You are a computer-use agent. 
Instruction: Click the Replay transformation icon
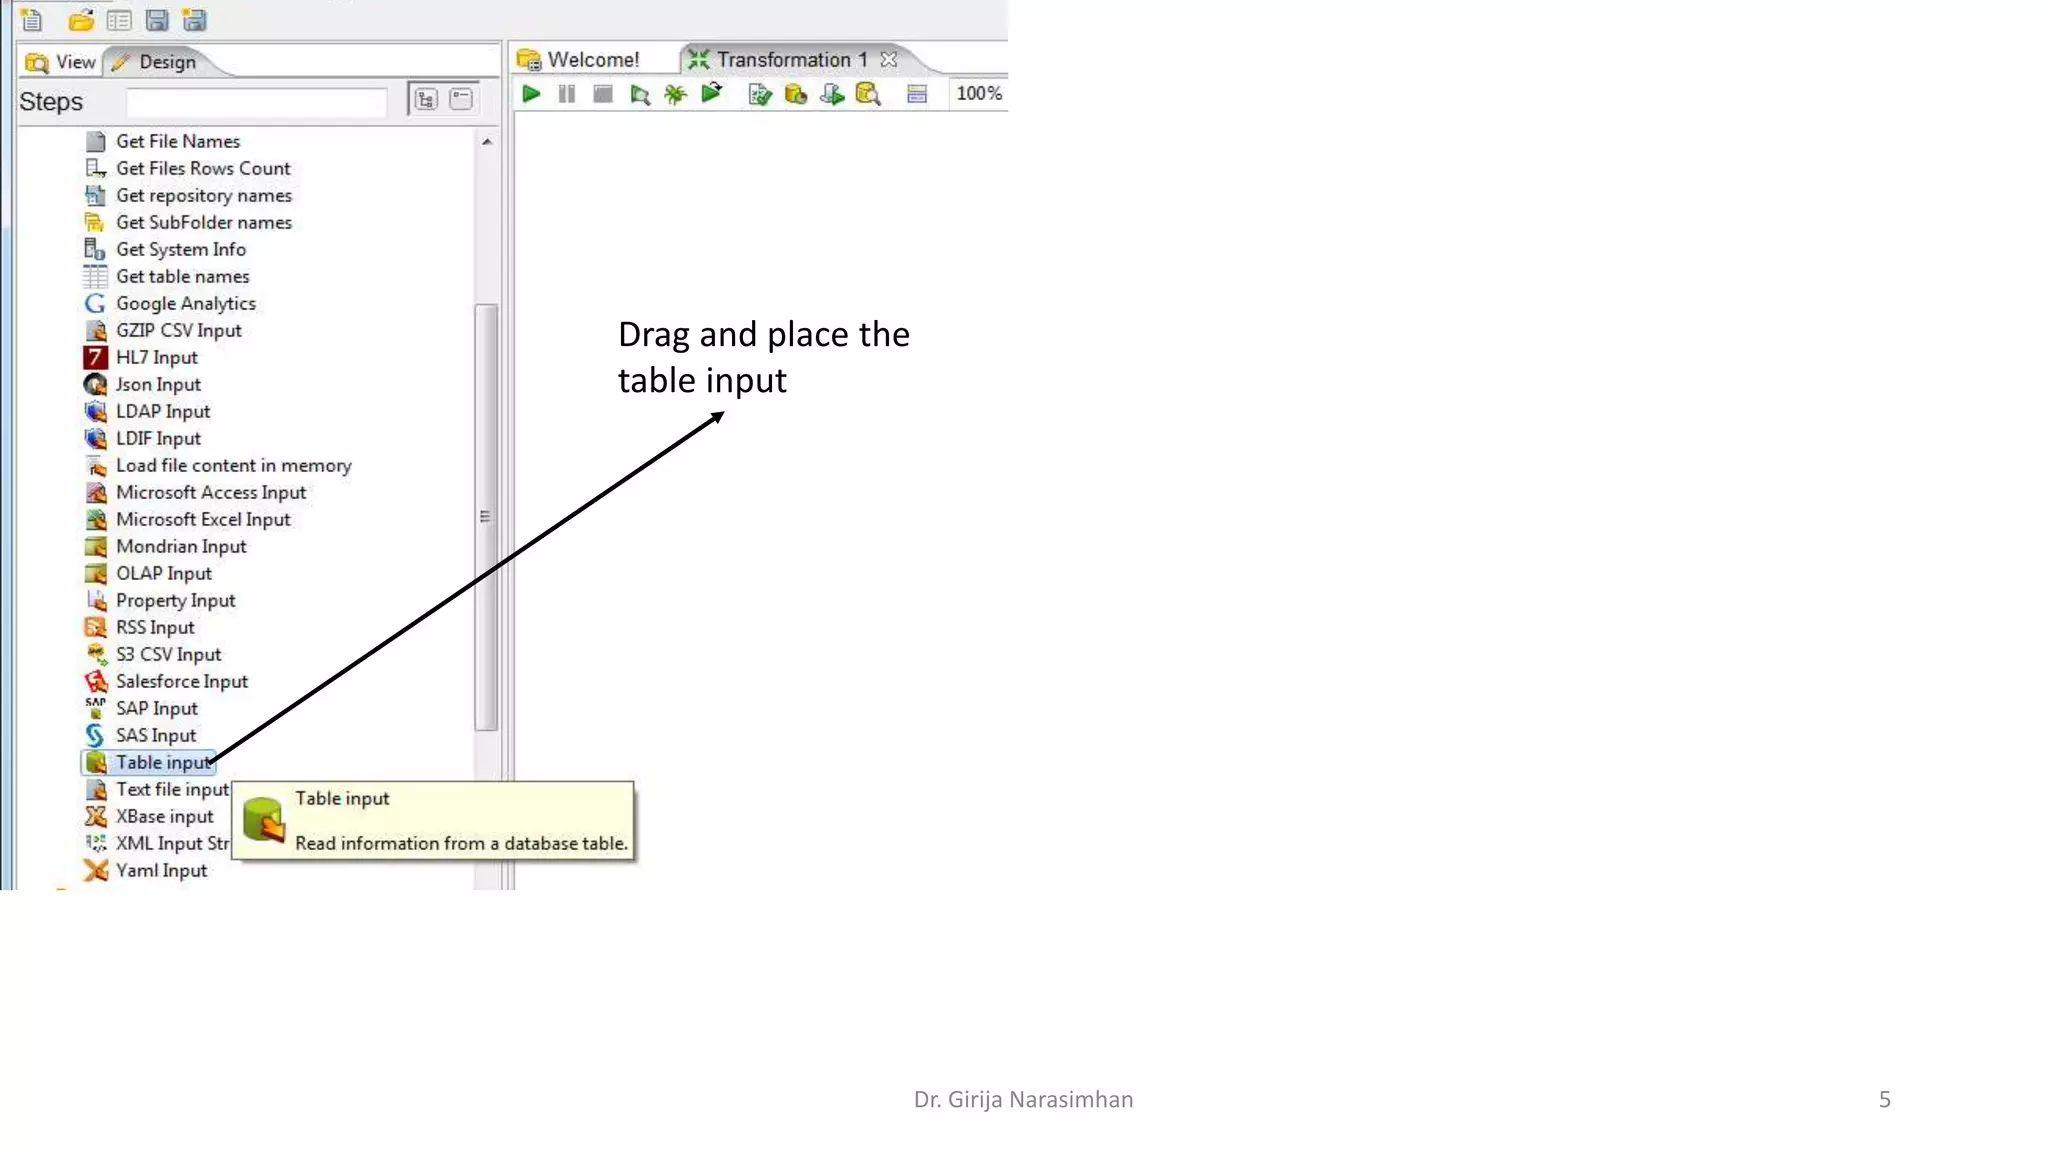712,94
